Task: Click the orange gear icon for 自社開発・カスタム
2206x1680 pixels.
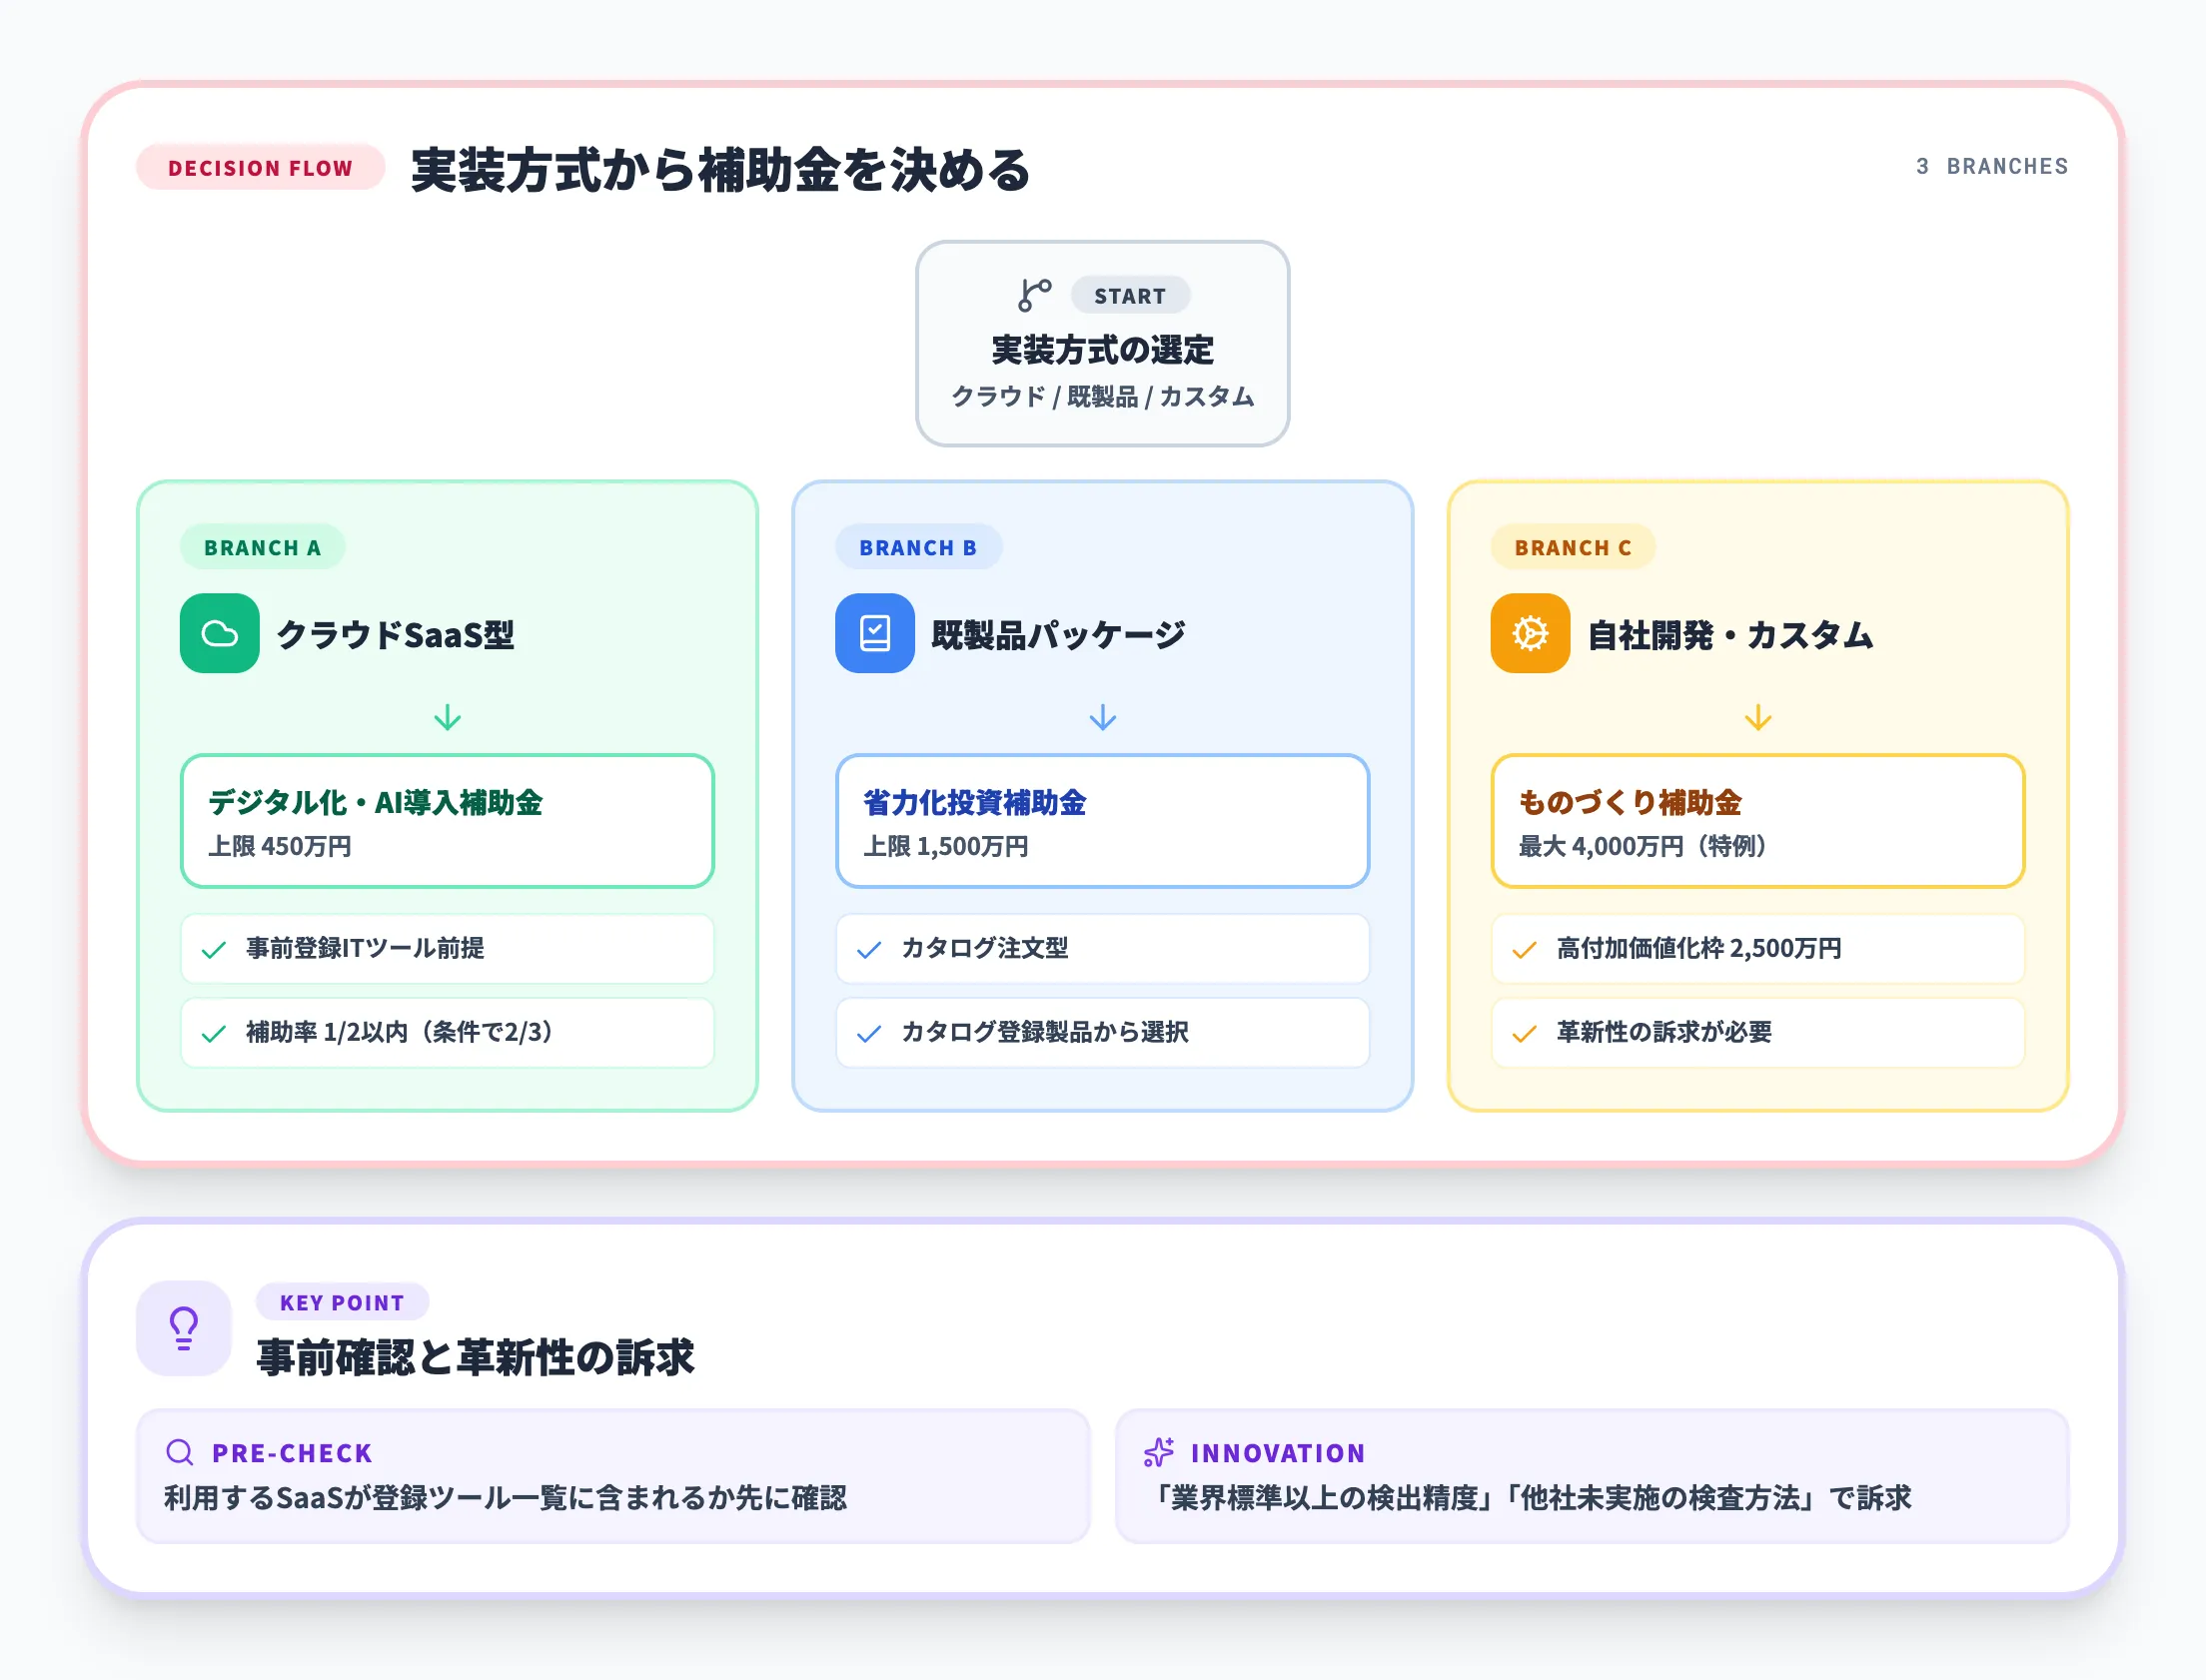Action: coord(1530,633)
